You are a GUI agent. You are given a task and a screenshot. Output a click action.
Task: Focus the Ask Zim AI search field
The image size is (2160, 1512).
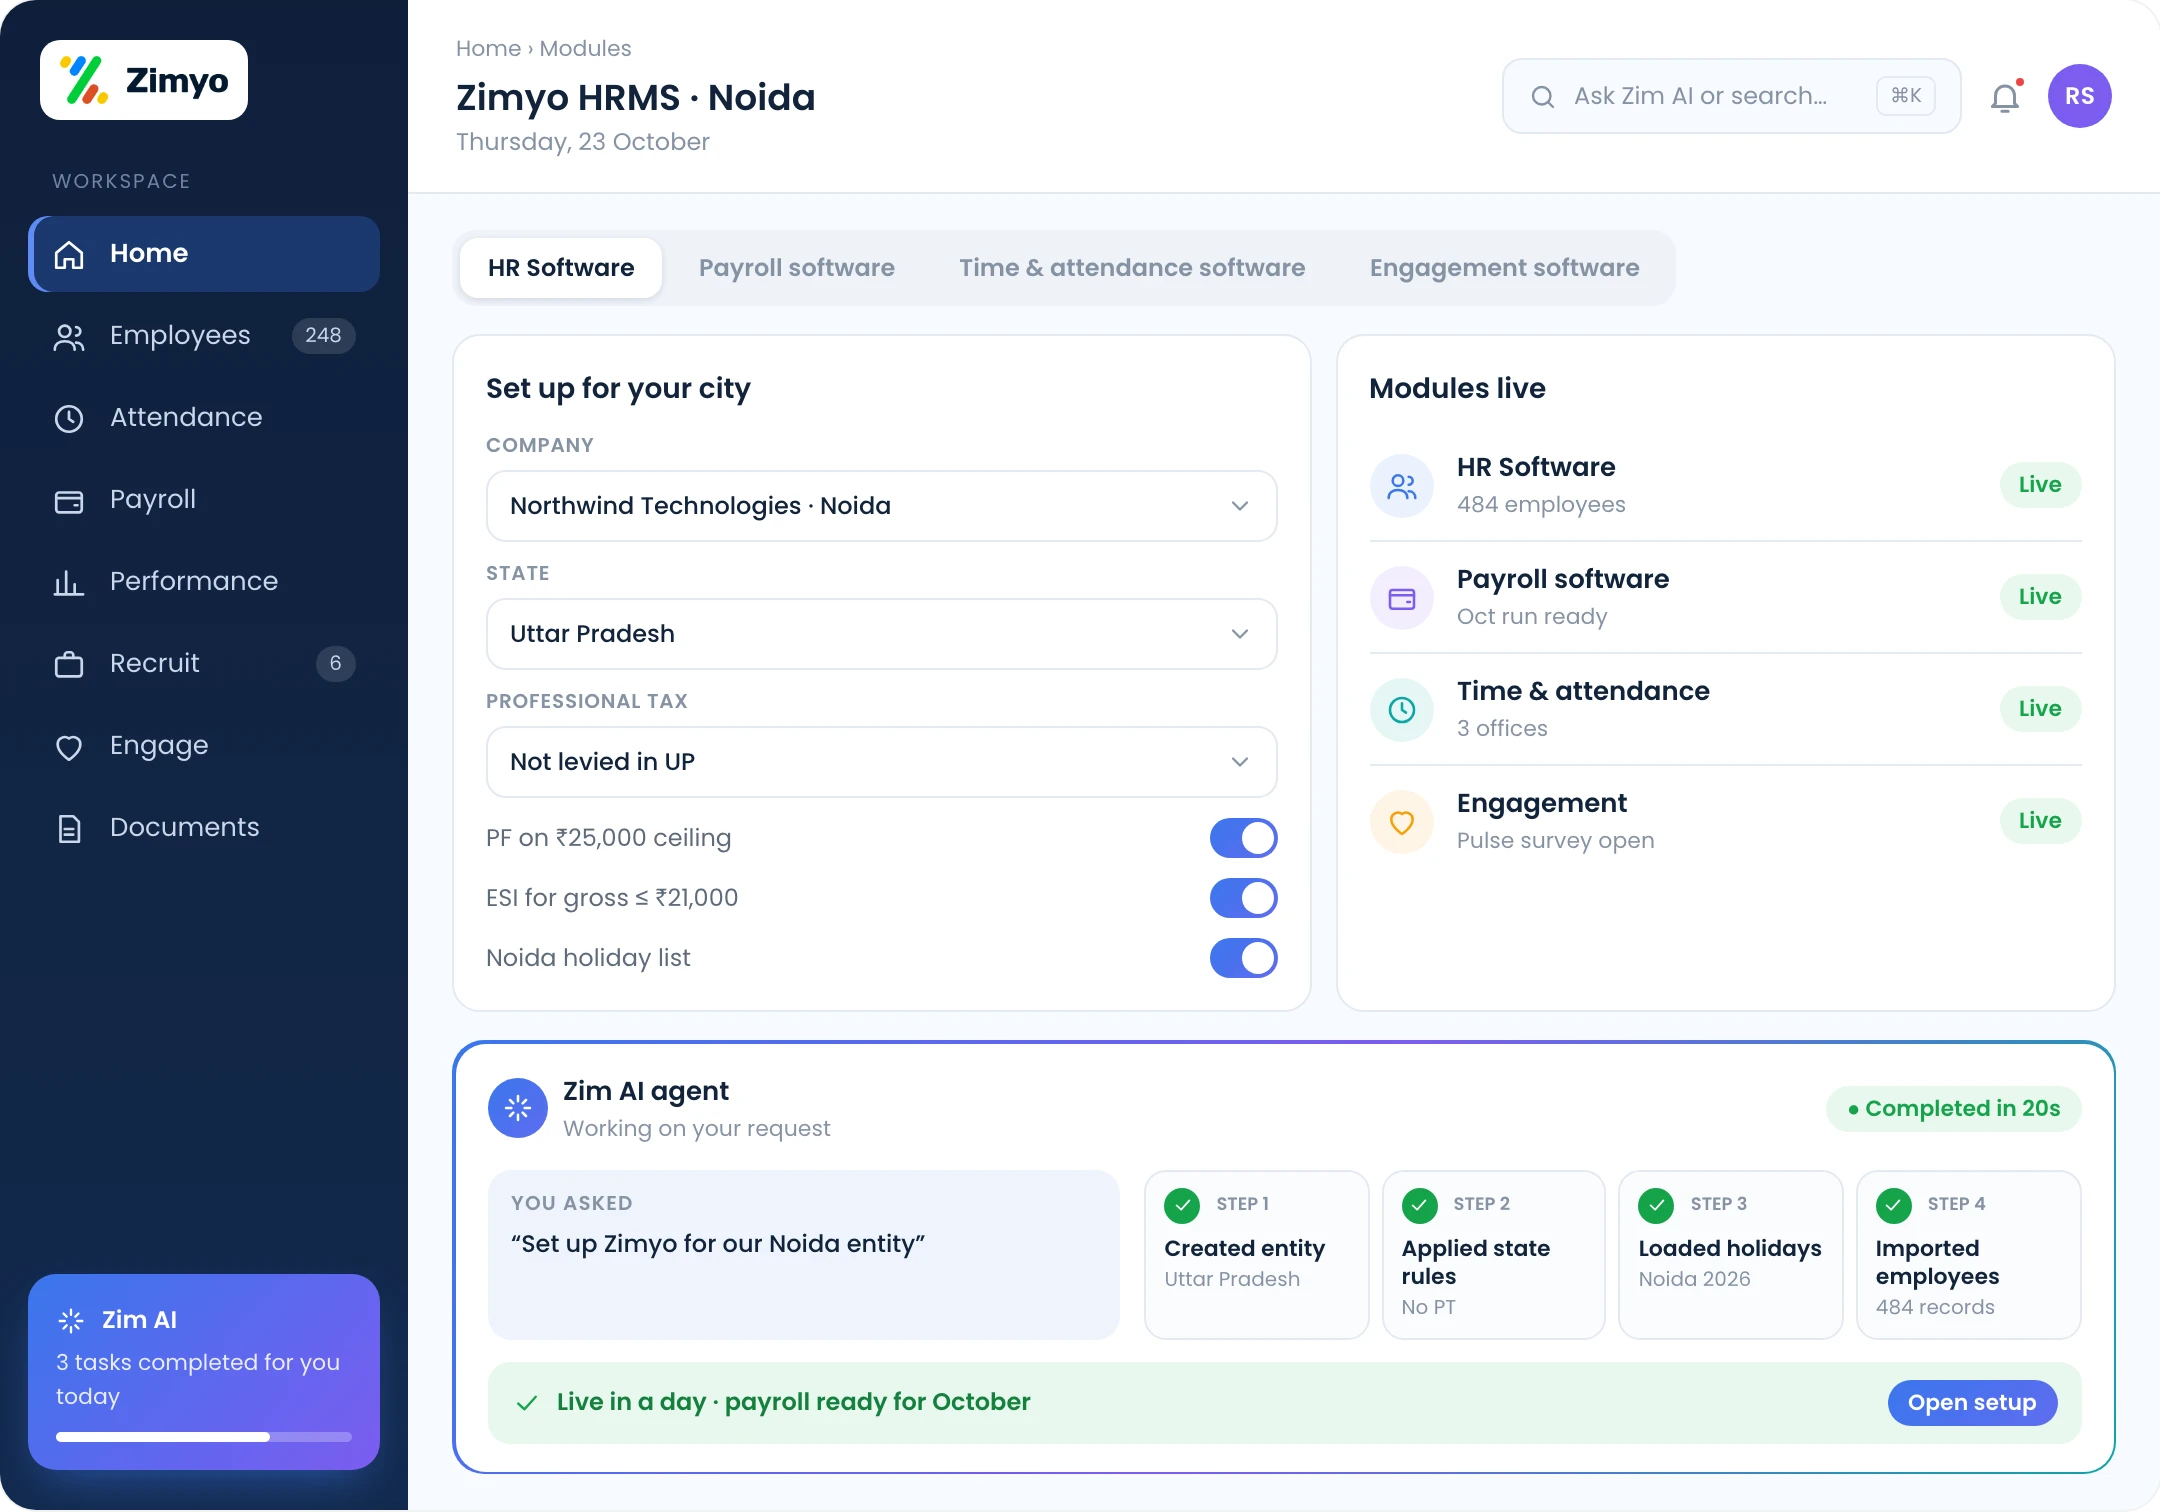pos(1731,96)
